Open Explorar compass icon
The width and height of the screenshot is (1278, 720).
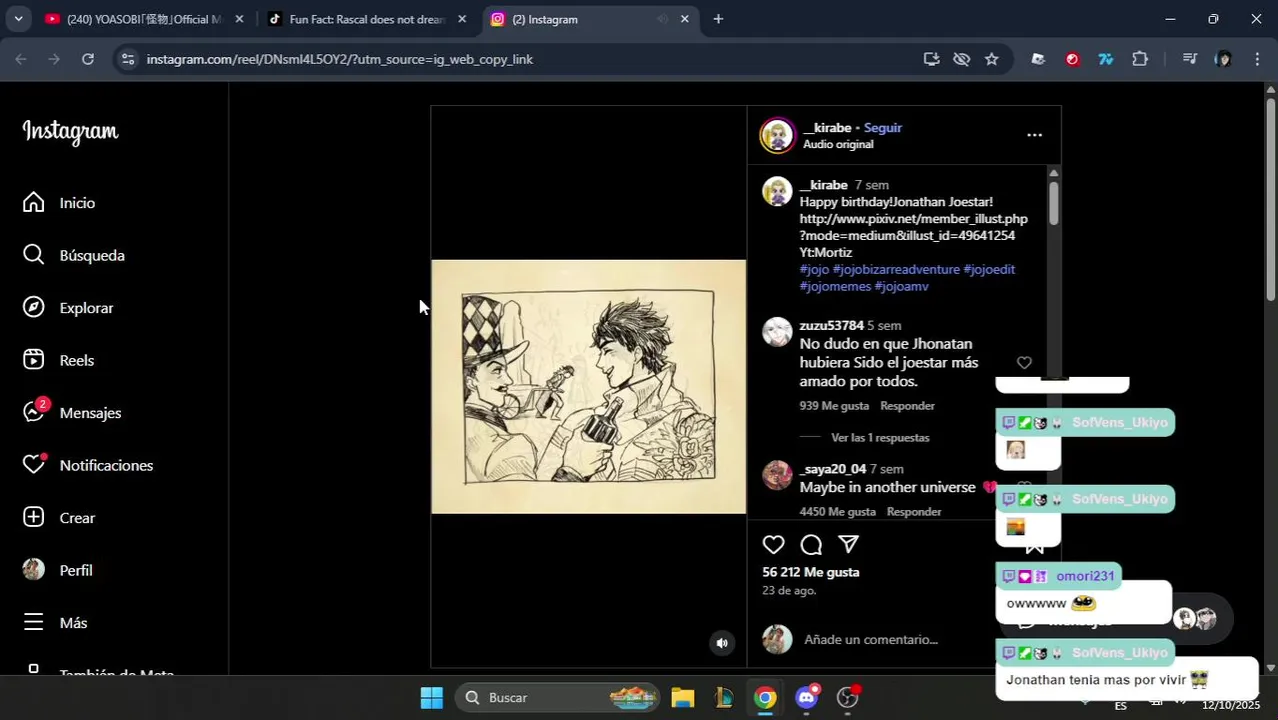click(x=34, y=308)
